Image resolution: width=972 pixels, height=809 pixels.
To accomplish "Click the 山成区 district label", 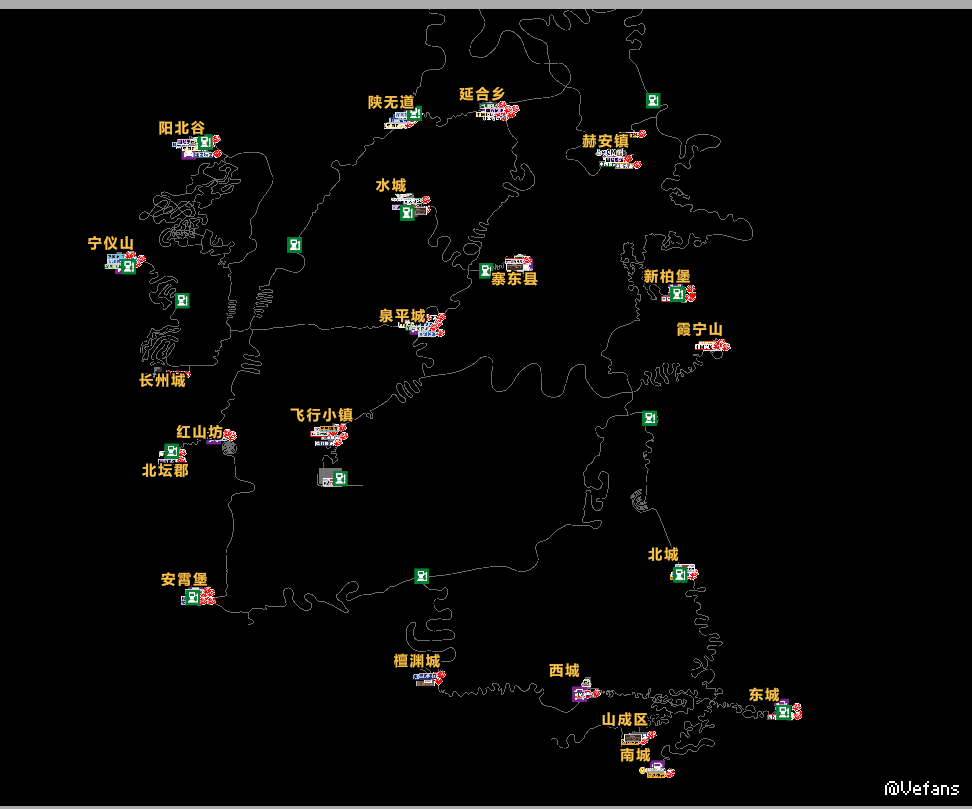I will click(624, 720).
